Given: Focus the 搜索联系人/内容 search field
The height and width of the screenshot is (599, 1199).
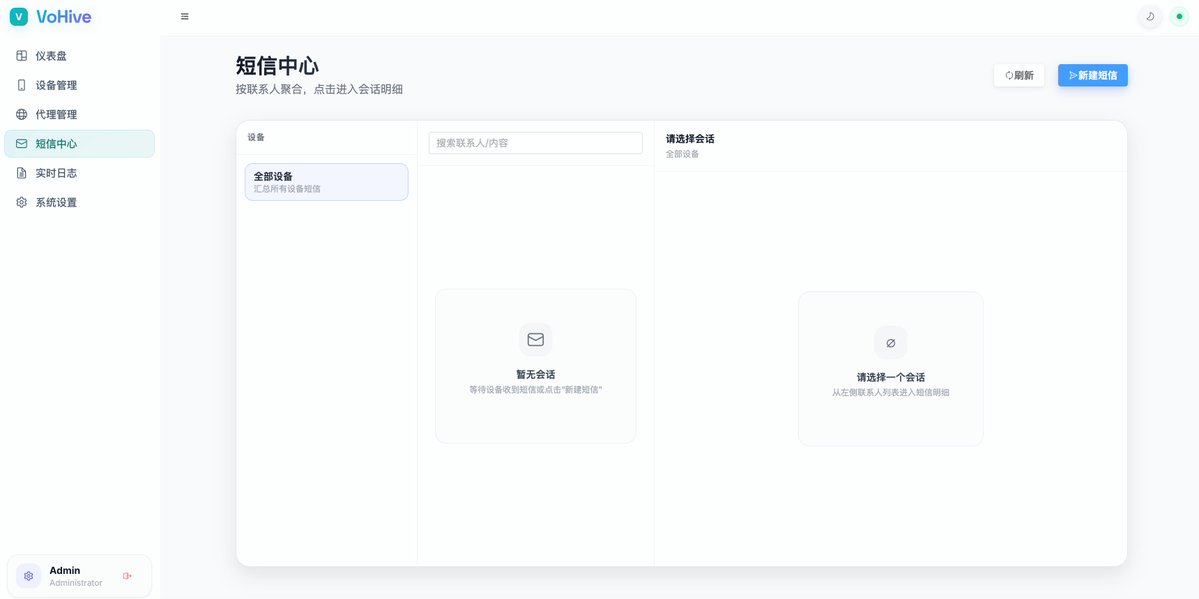Looking at the screenshot, I should (x=535, y=143).
